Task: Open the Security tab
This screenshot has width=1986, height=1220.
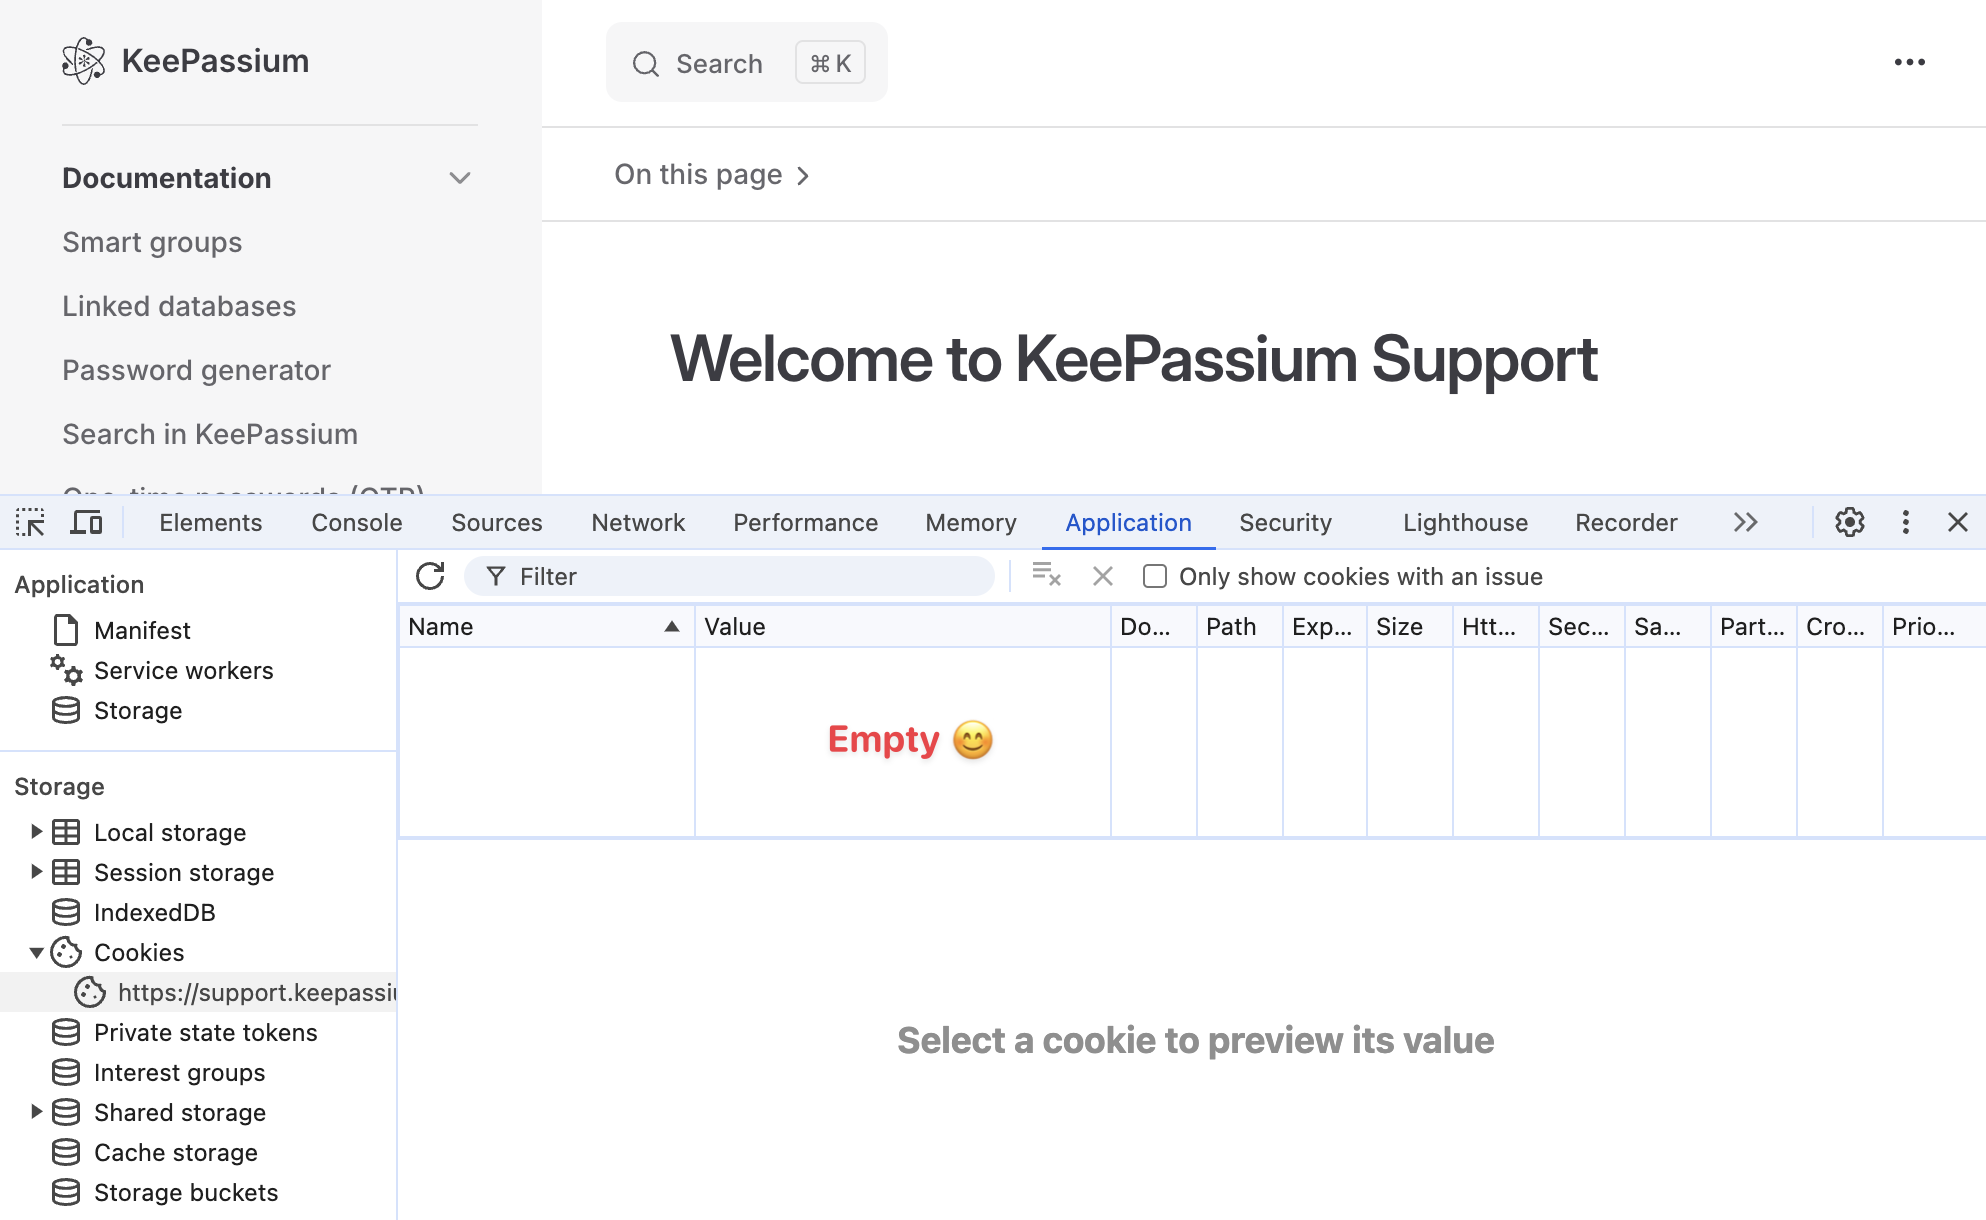Action: coord(1285,522)
